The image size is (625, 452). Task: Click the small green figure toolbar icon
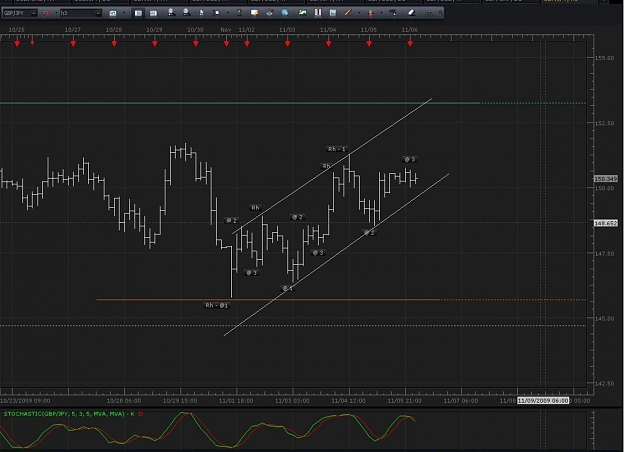[x=239, y=13]
